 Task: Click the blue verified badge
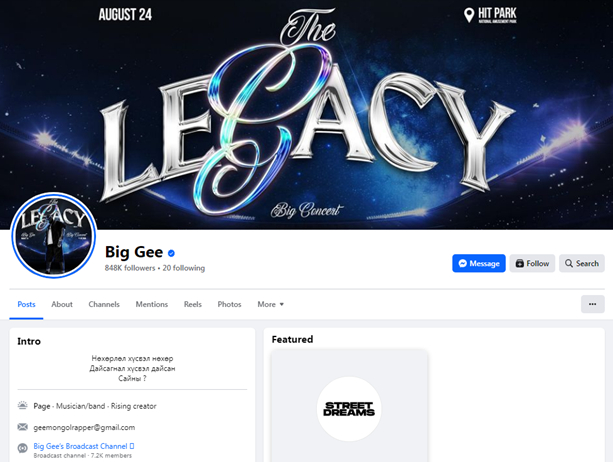pos(171,253)
